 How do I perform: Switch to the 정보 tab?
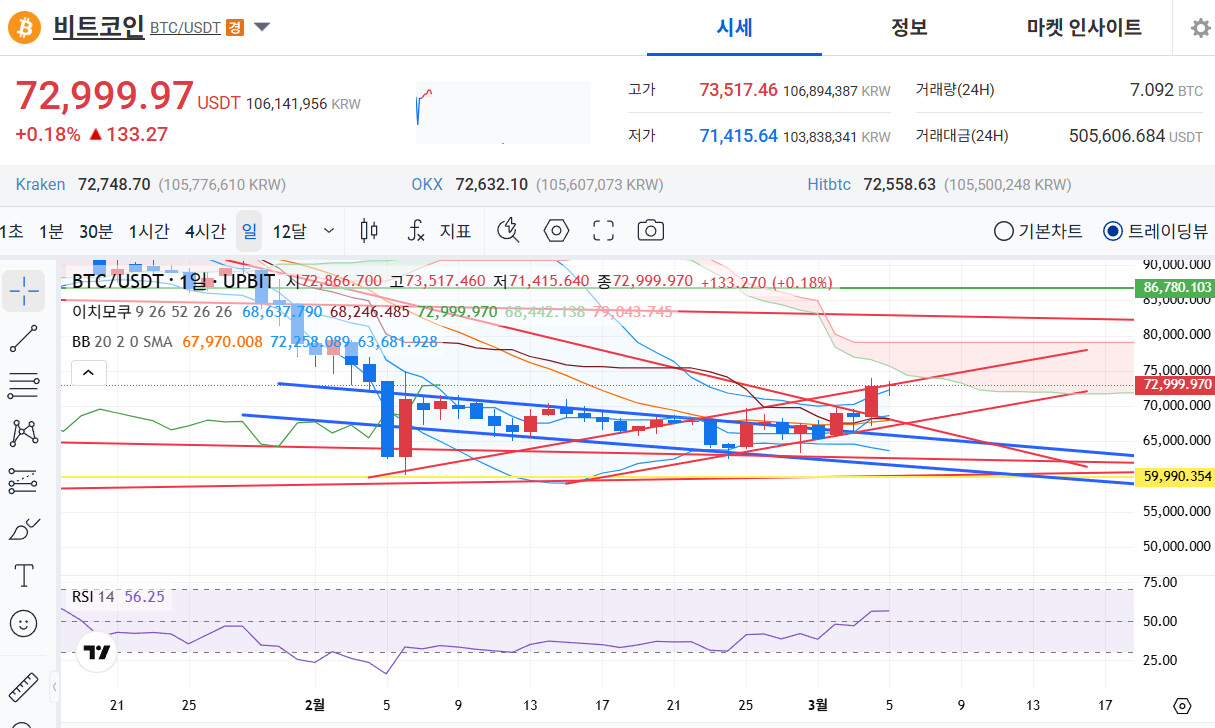coord(910,28)
